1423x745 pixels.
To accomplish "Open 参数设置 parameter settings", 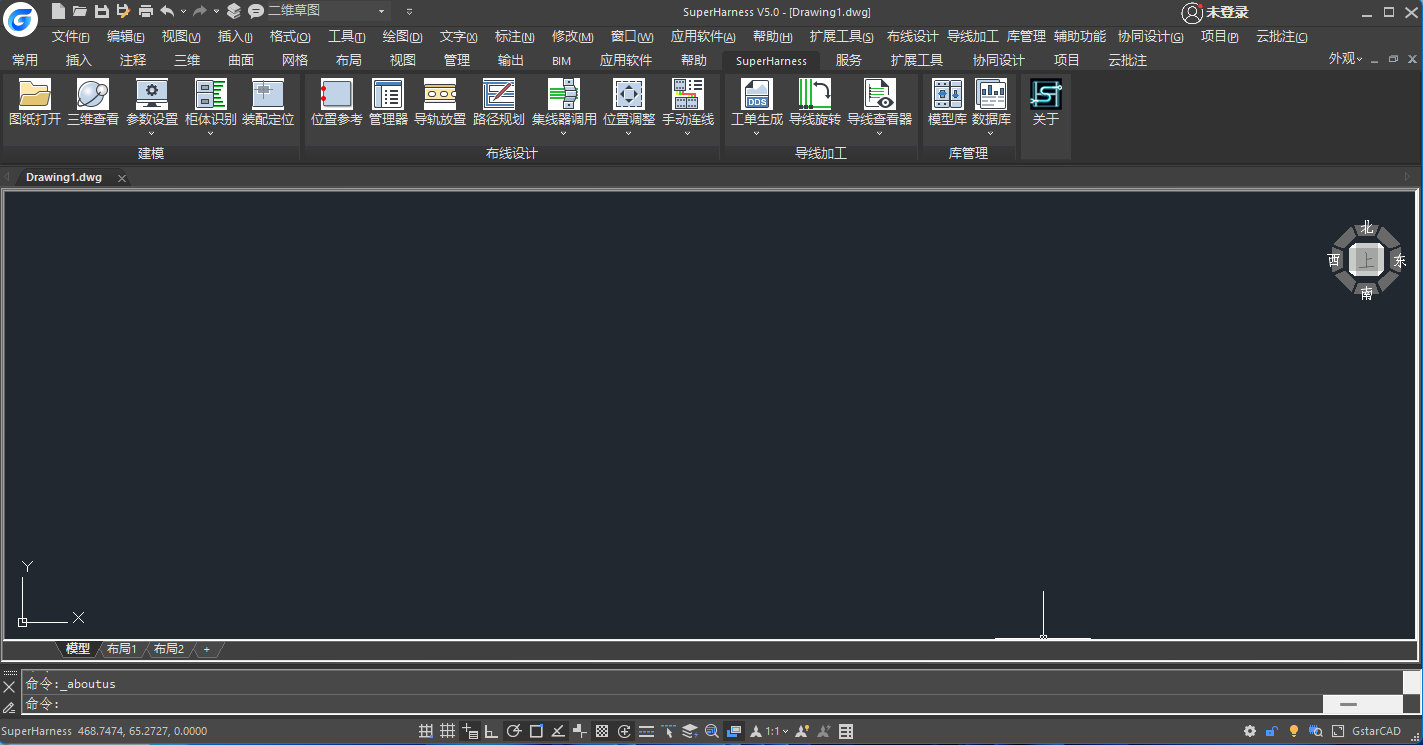I will [x=152, y=102].
